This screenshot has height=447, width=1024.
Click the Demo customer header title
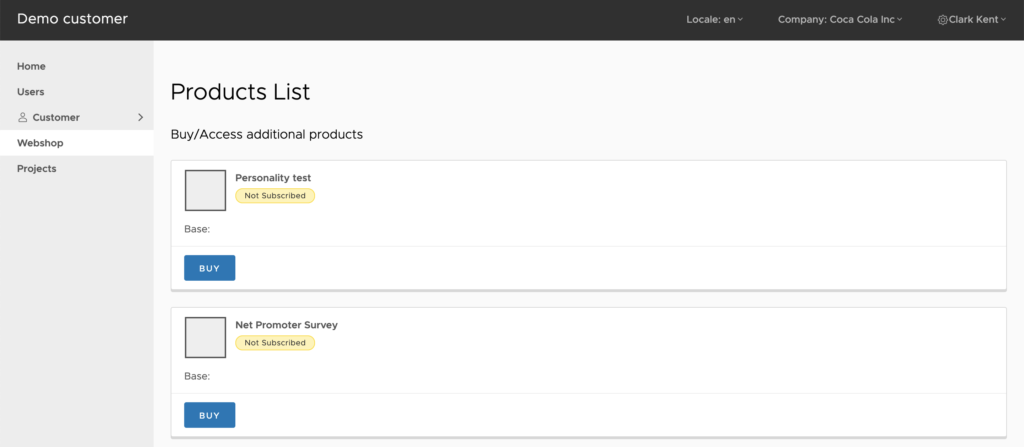click(72, 19)
